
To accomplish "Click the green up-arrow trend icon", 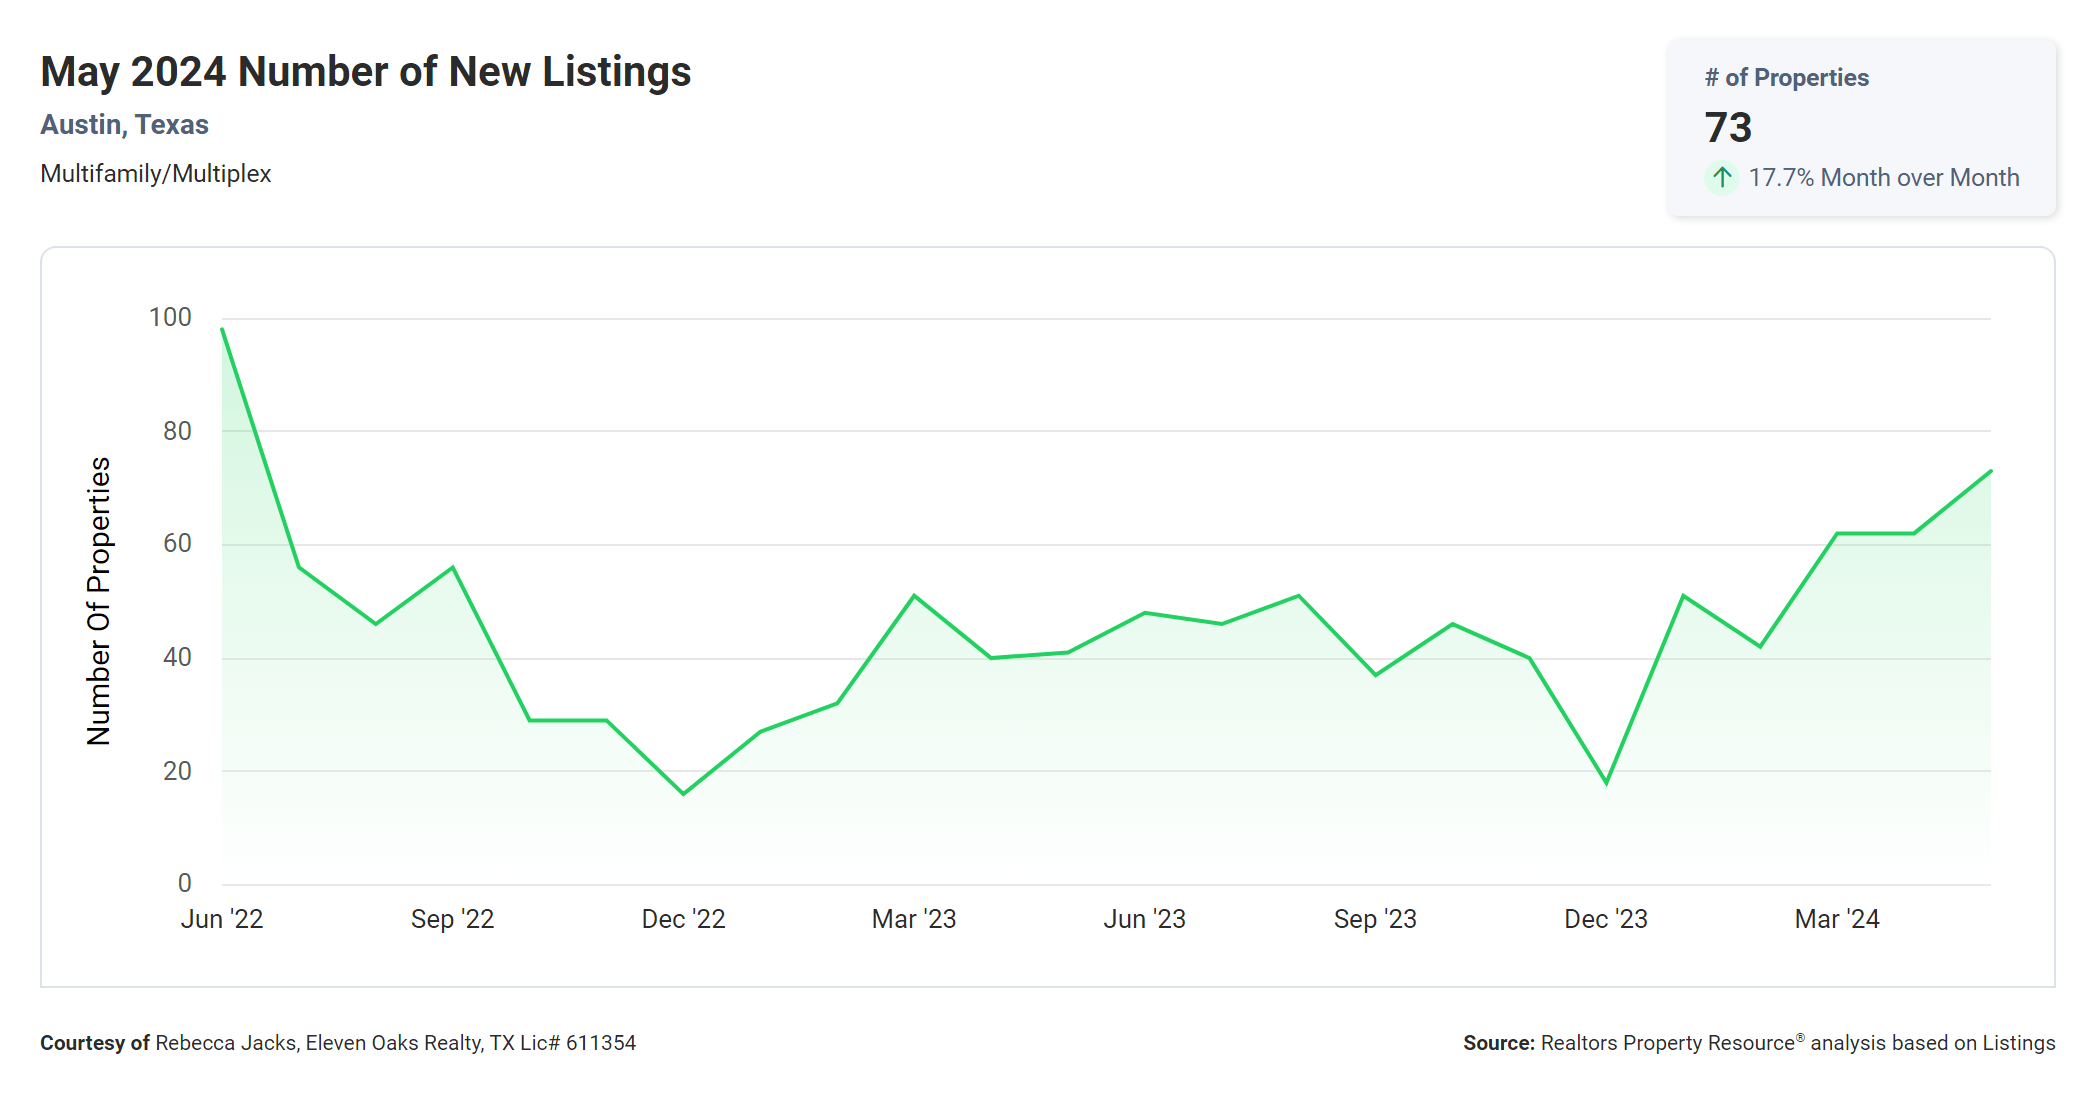I will [x=1721, y=178].
